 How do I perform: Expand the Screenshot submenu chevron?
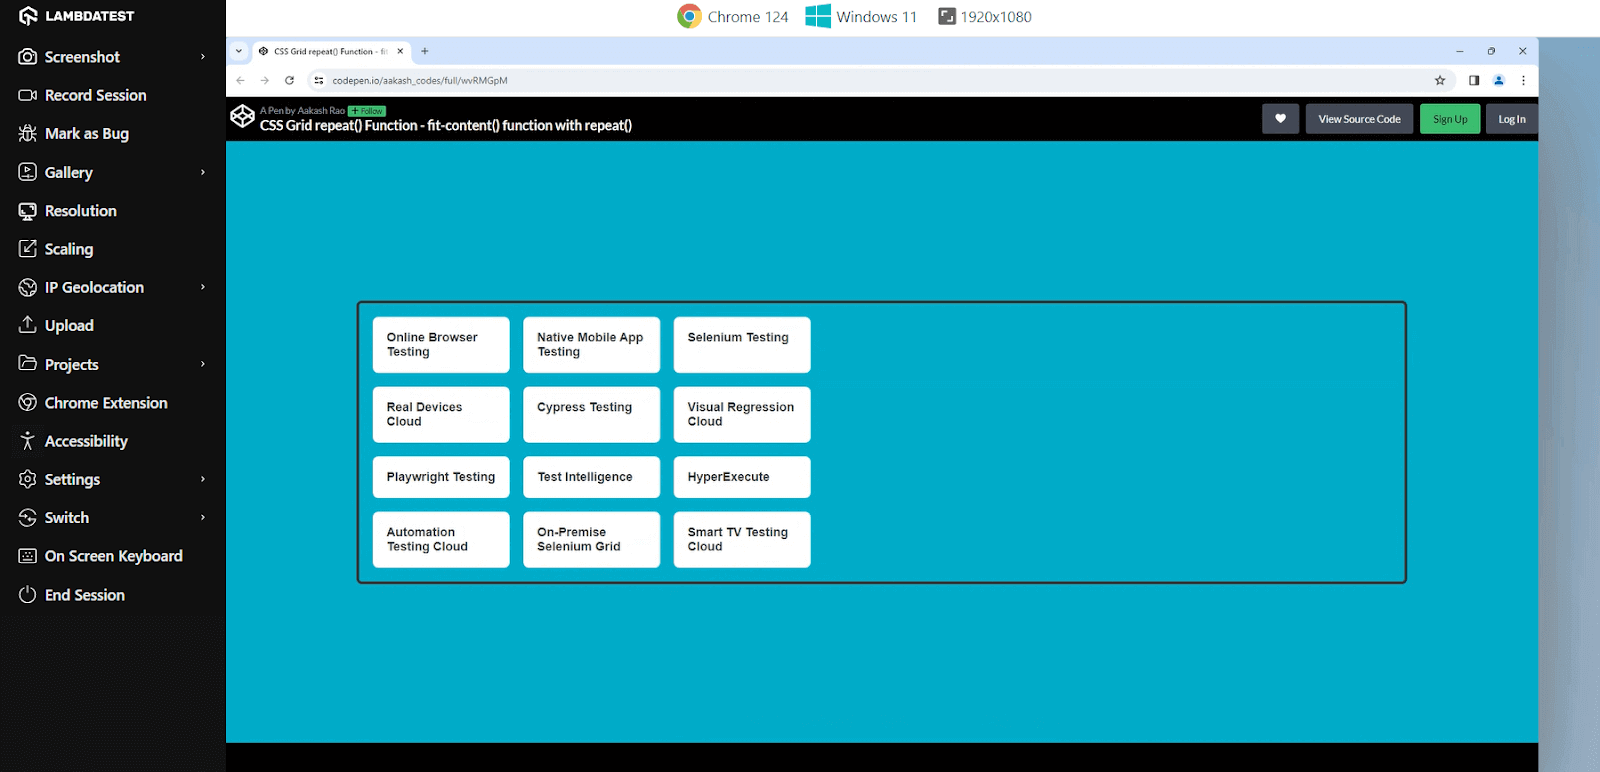pos(203,57)
